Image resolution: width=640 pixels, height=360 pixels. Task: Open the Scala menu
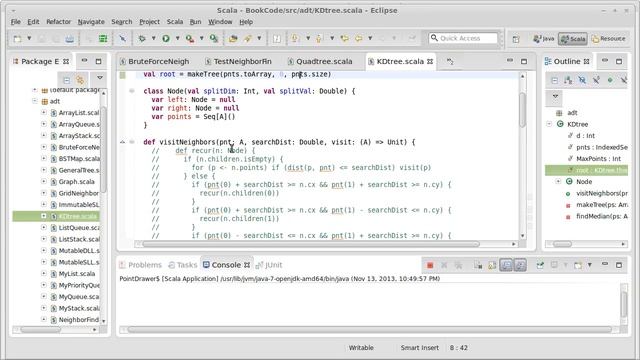point(175,22)
